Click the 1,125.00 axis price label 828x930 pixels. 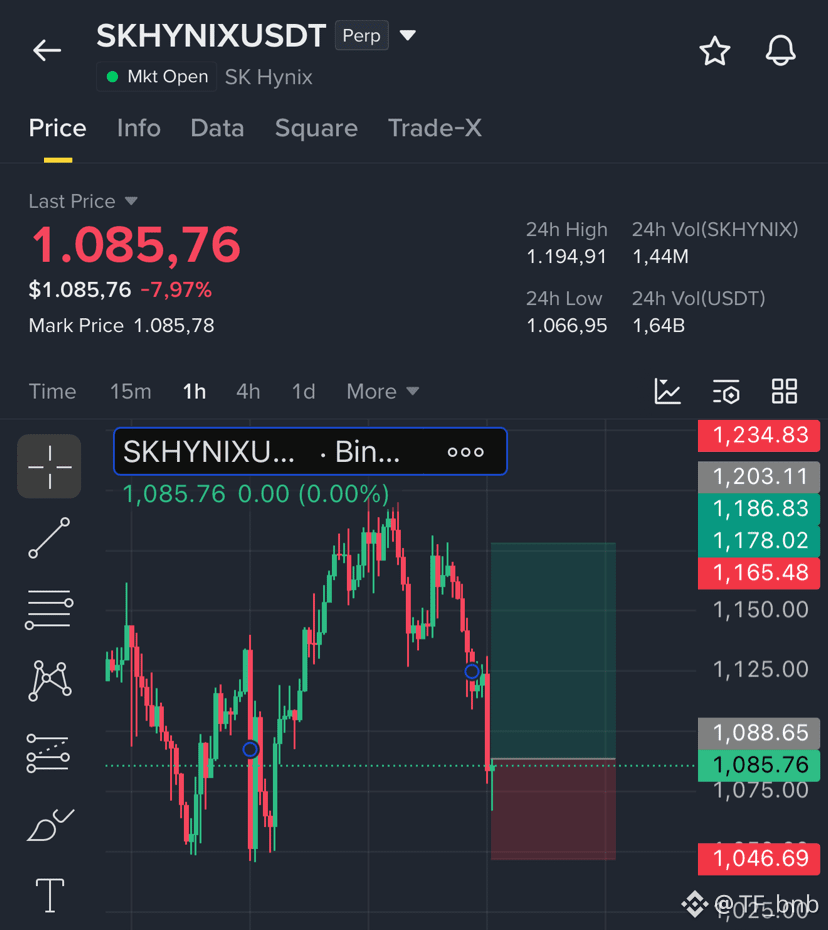click(760, 670)
